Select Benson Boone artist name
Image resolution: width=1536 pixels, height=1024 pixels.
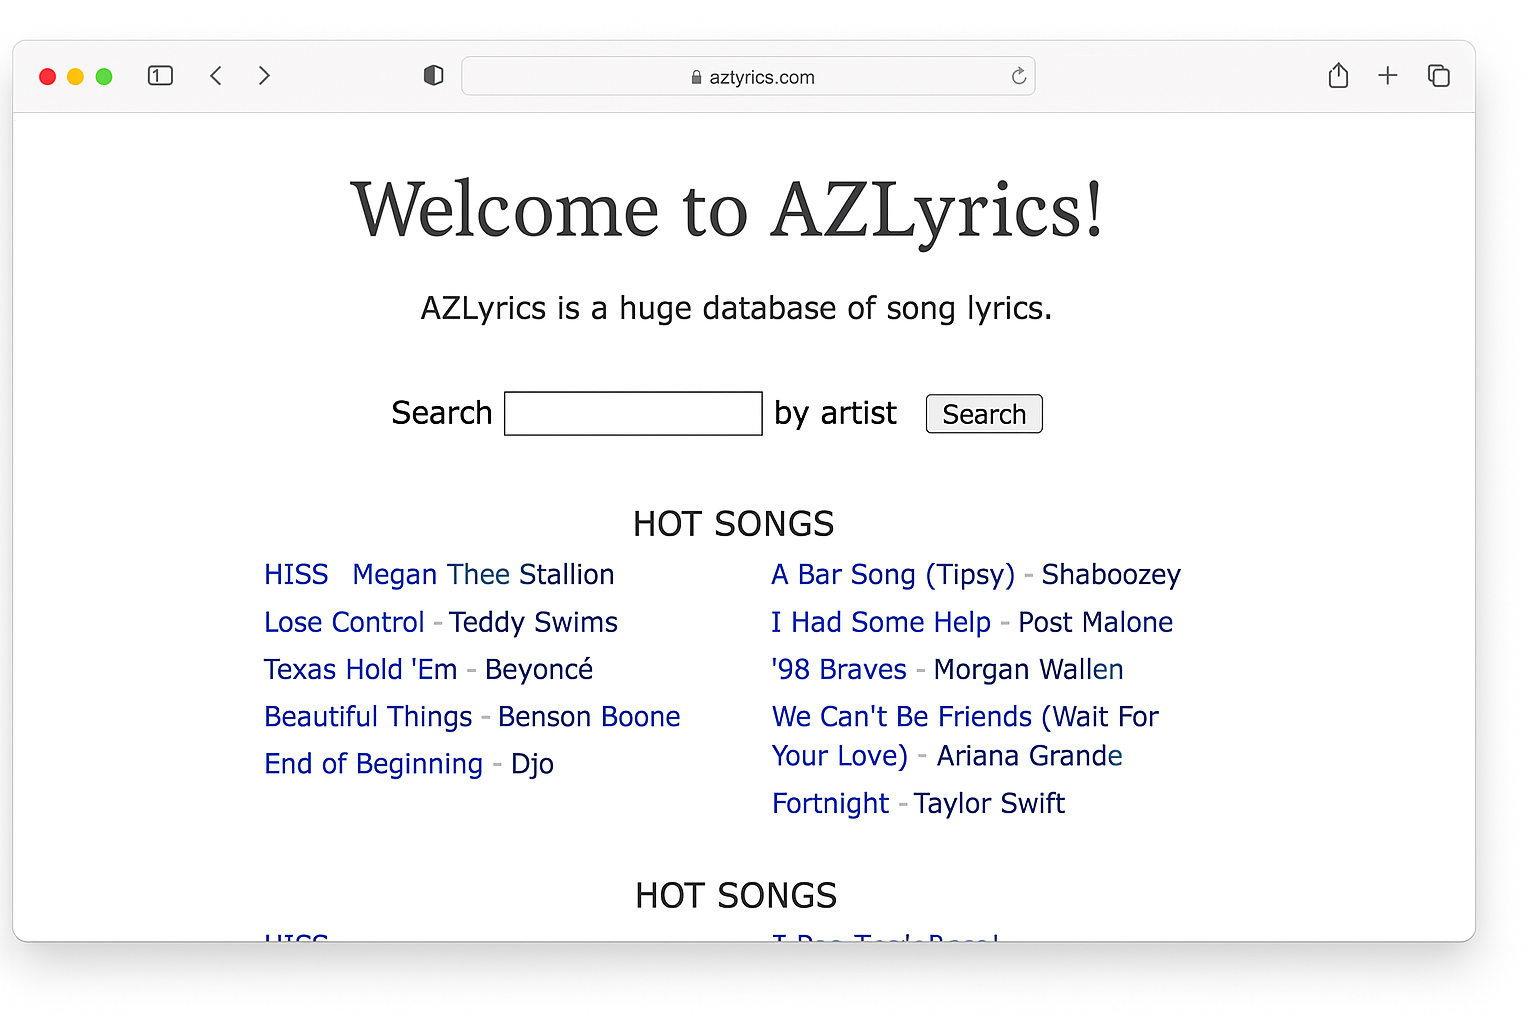pyautogui.click(x=589, y=717)
